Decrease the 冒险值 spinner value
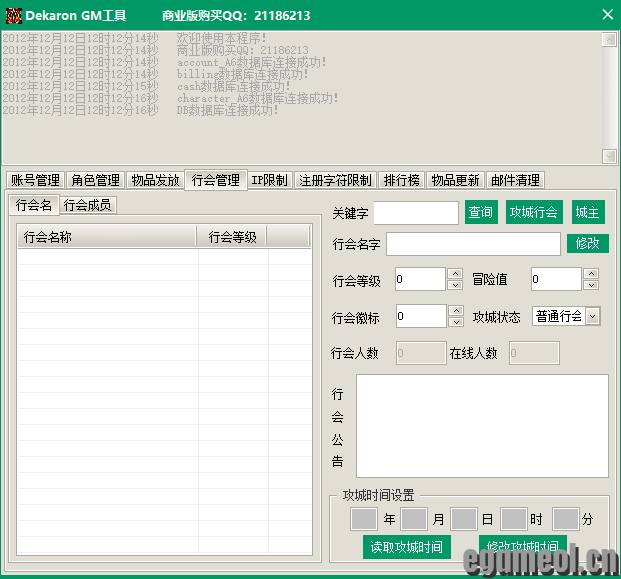Screen dimensions: 621x579 pyautogui.click(x=591, y=285)
